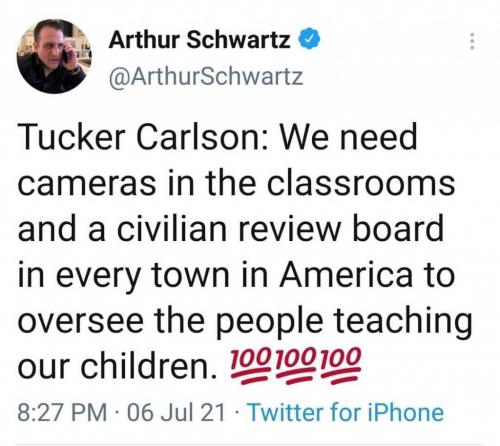Open the 8:27 PM timestamp
The image size is (500, 446).
pos(62,412)
